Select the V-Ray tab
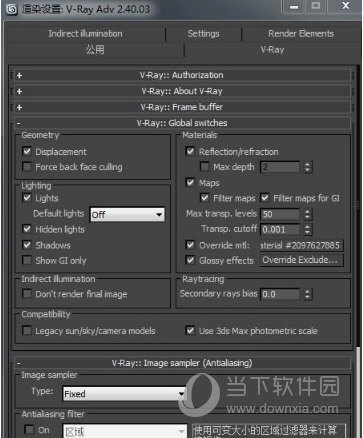This screenshot has height=438, width=363. pos(272,50)
